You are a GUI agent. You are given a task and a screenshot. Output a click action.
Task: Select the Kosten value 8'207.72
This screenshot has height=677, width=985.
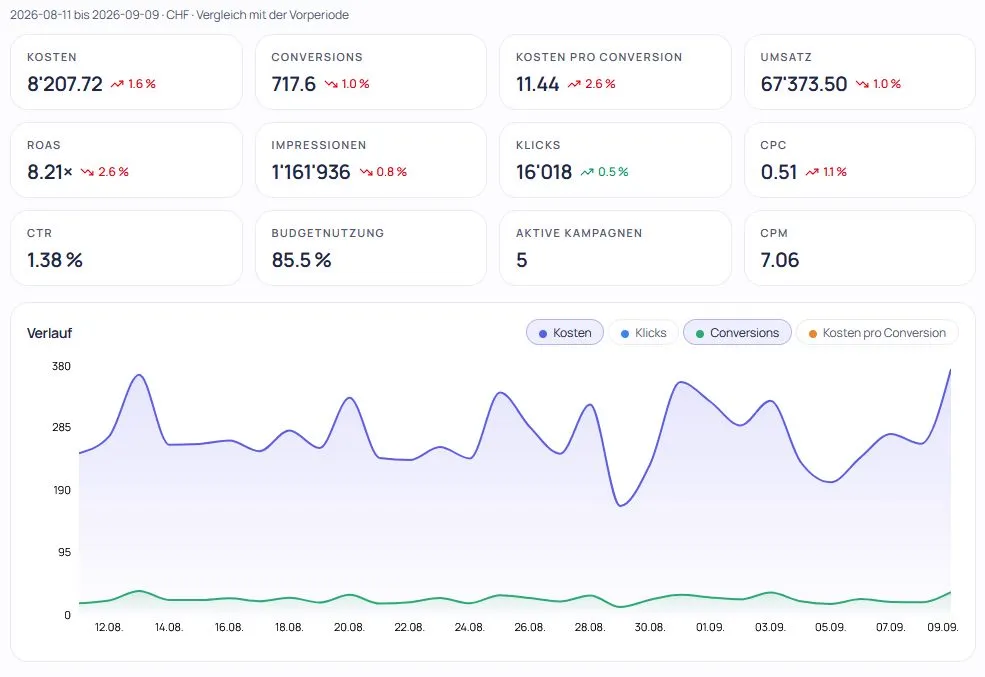(x=65, y=84)
